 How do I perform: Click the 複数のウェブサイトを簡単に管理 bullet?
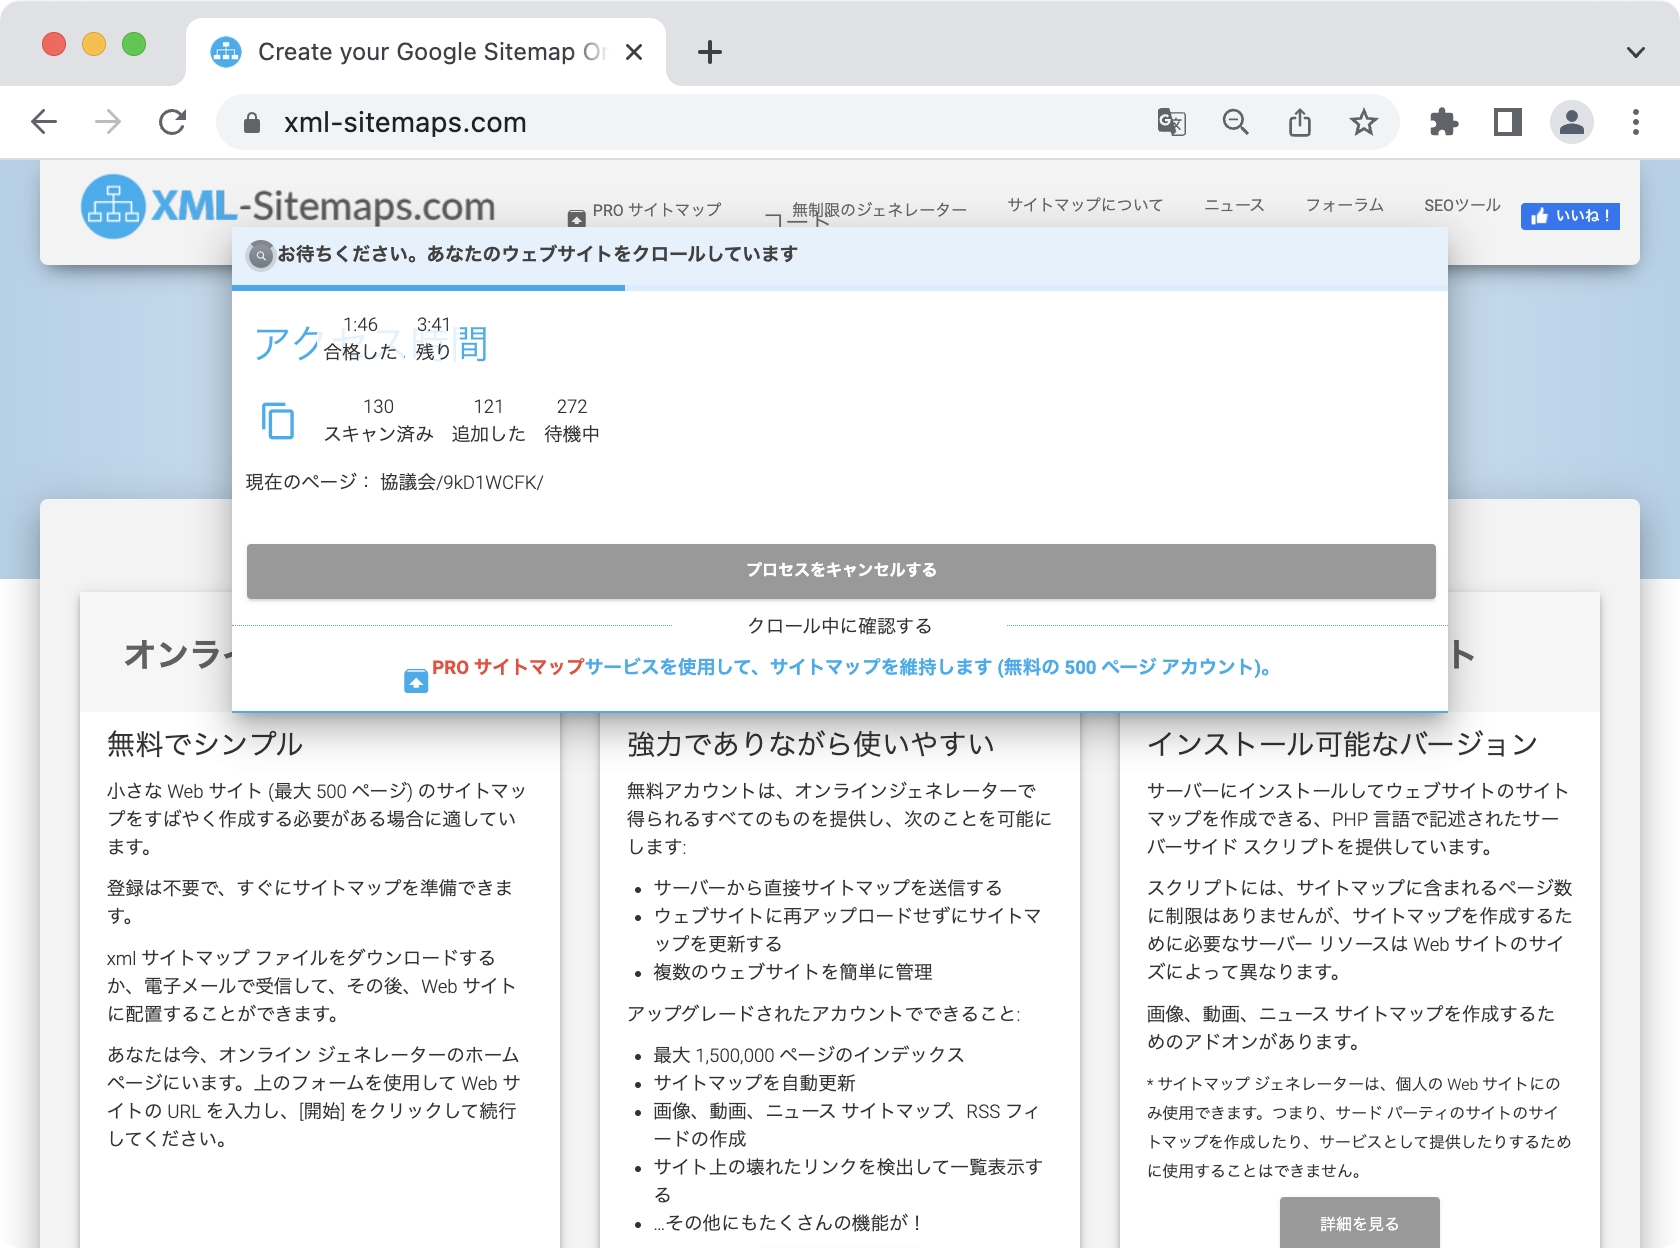tap(793, 972)
